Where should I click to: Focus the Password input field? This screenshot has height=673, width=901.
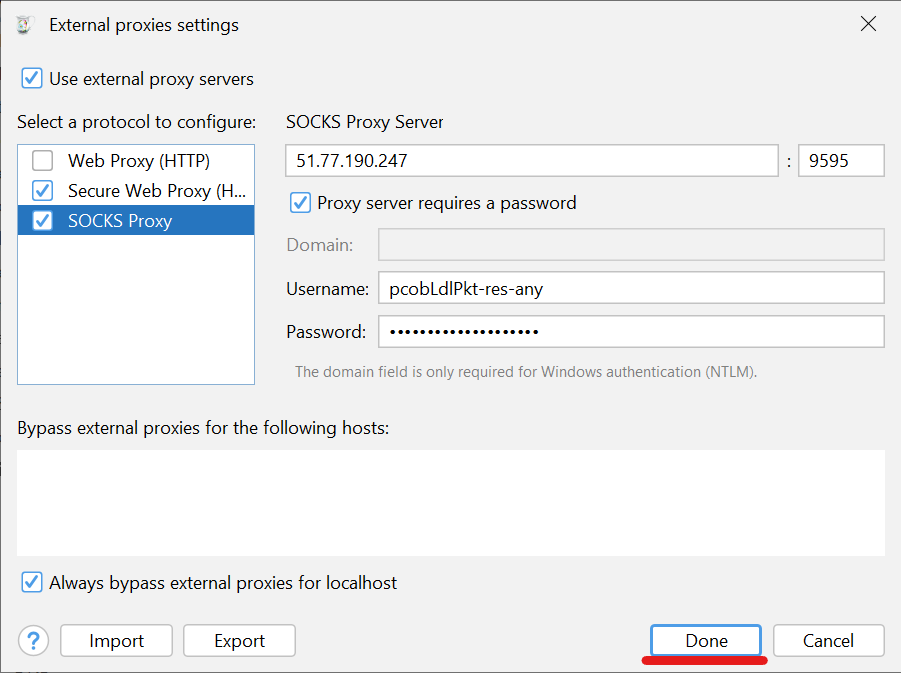(630, 331)
